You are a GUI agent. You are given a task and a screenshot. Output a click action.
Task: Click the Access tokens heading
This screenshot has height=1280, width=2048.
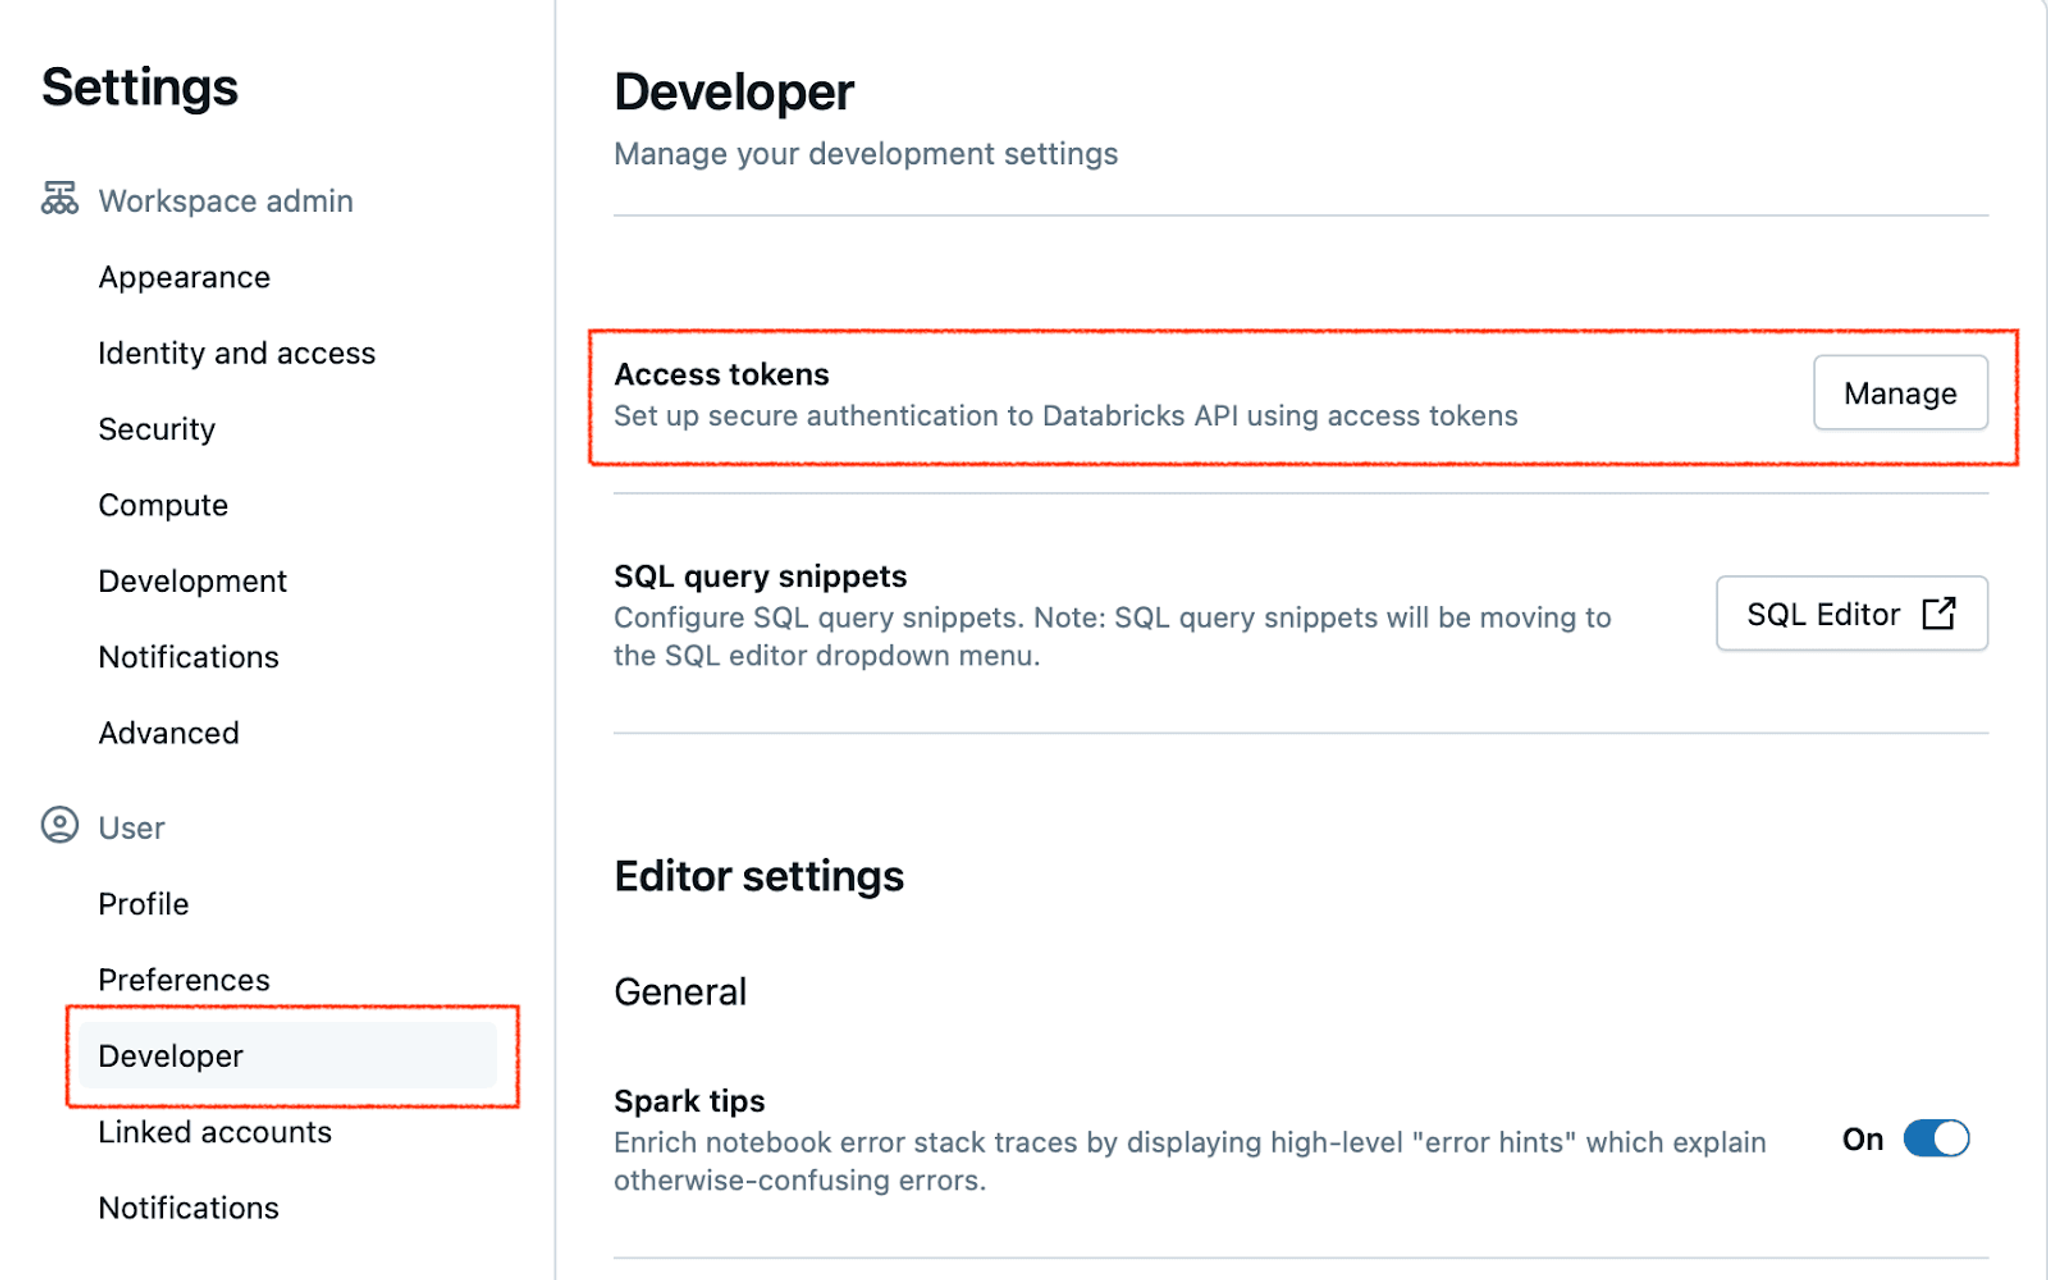point(722,374)
